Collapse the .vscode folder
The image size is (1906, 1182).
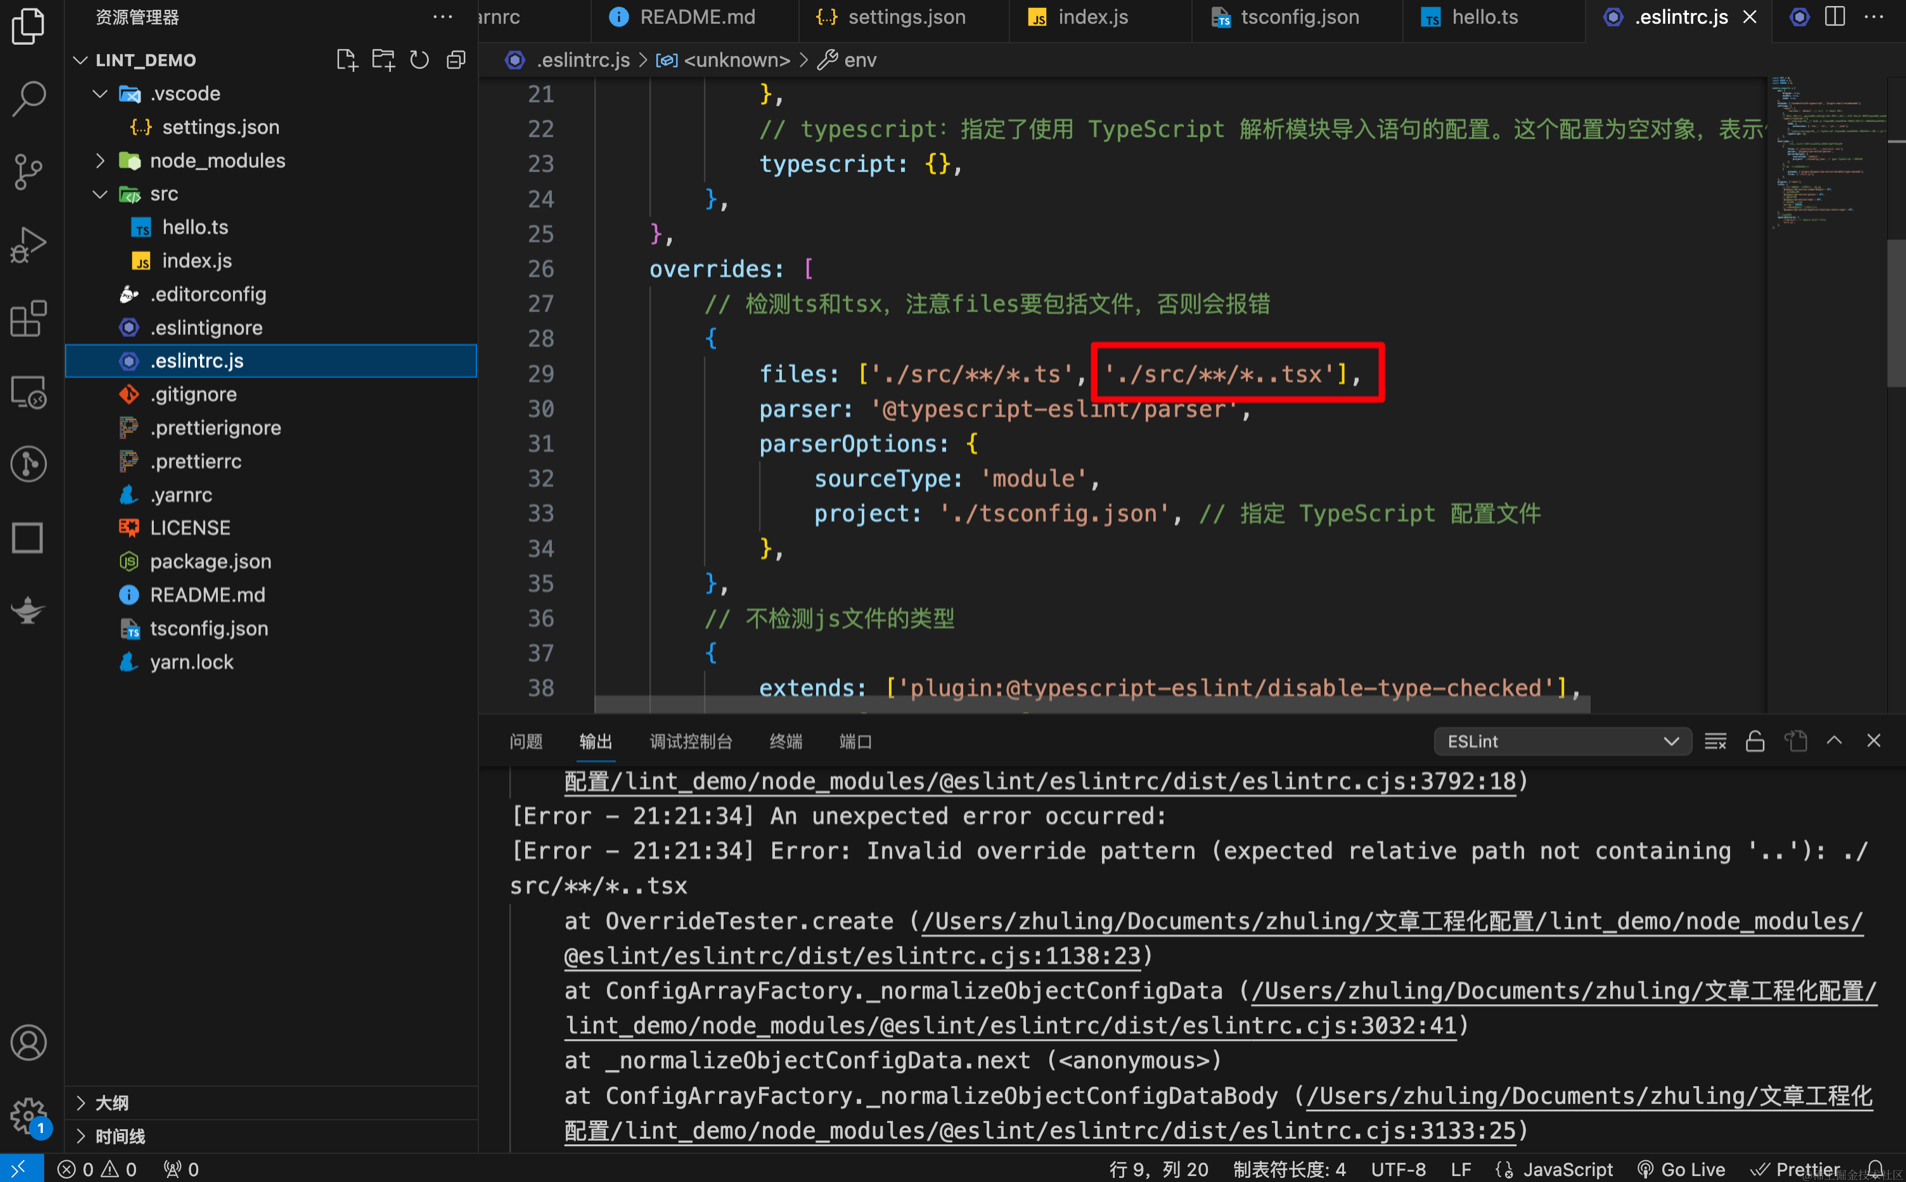pos(100,93)
